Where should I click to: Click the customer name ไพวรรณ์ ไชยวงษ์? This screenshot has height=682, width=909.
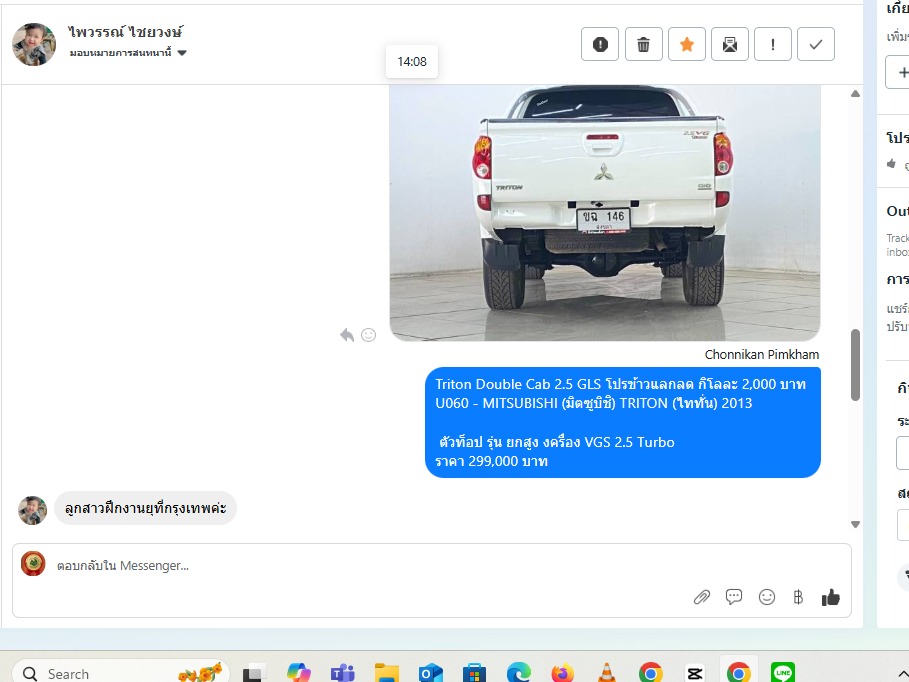click(126, 31)
